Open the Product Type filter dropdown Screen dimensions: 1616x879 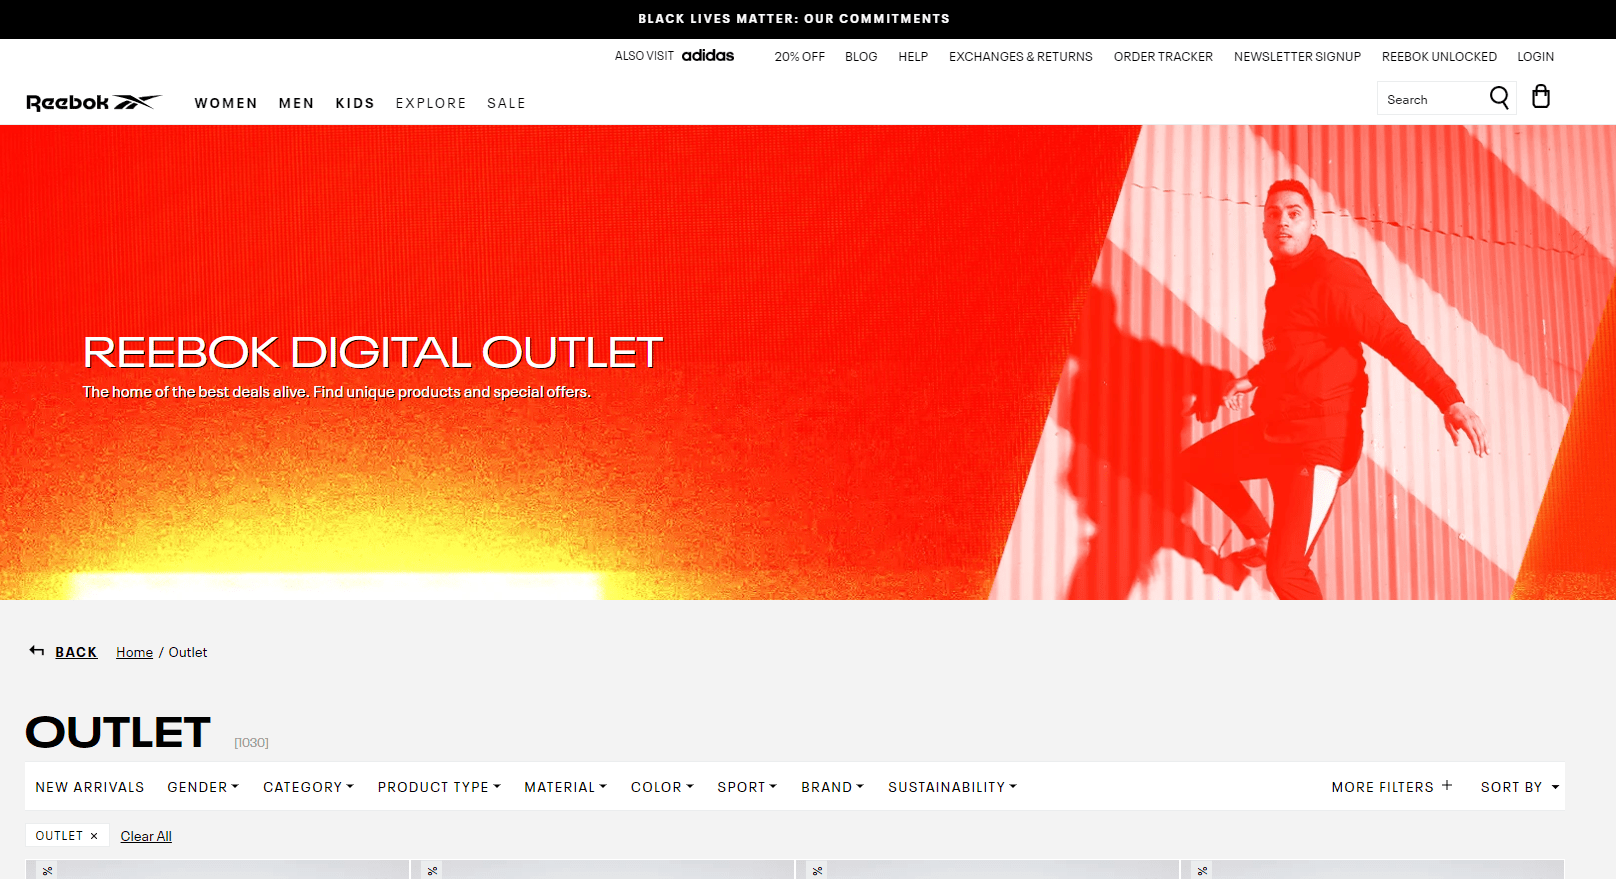(439, 787)
